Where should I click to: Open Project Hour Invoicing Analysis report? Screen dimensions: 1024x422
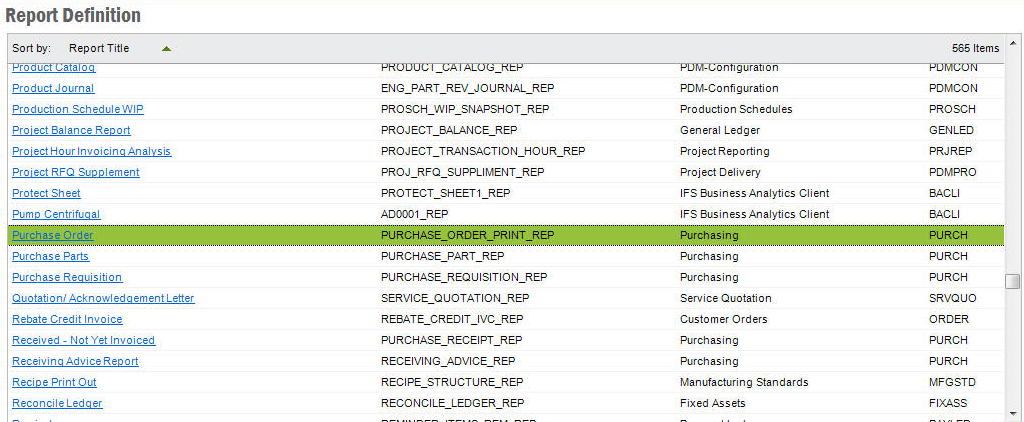point(91,151)
